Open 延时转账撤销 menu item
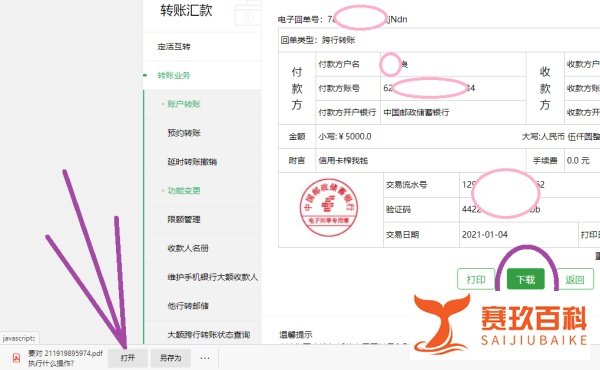 click(x=192, y=162)
